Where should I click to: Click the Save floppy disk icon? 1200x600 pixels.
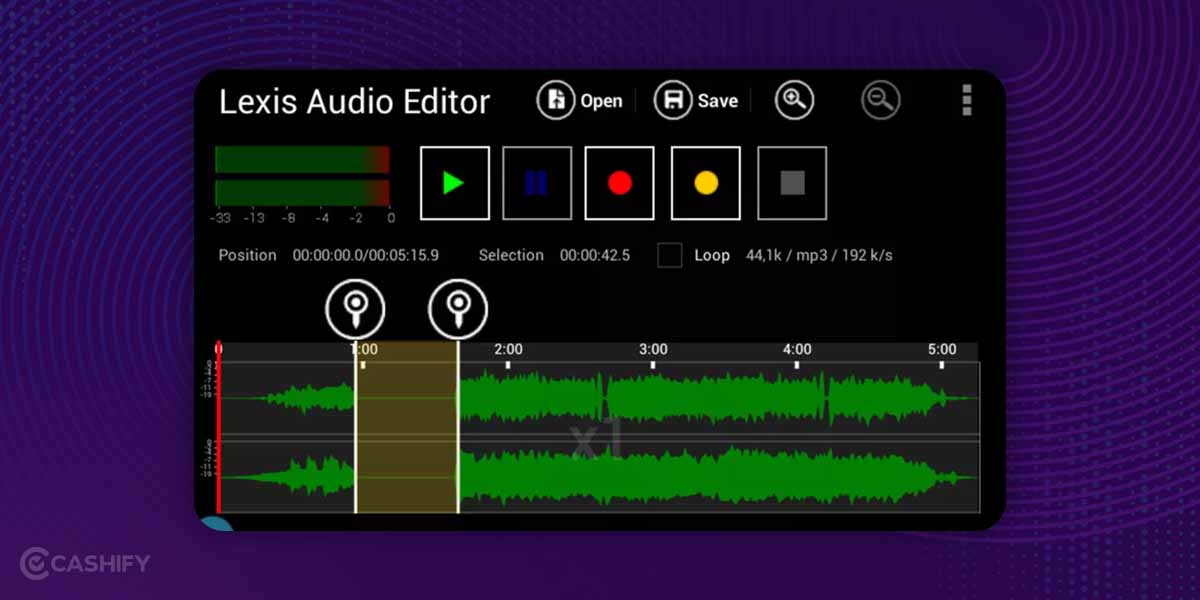[x=673, y=100]
